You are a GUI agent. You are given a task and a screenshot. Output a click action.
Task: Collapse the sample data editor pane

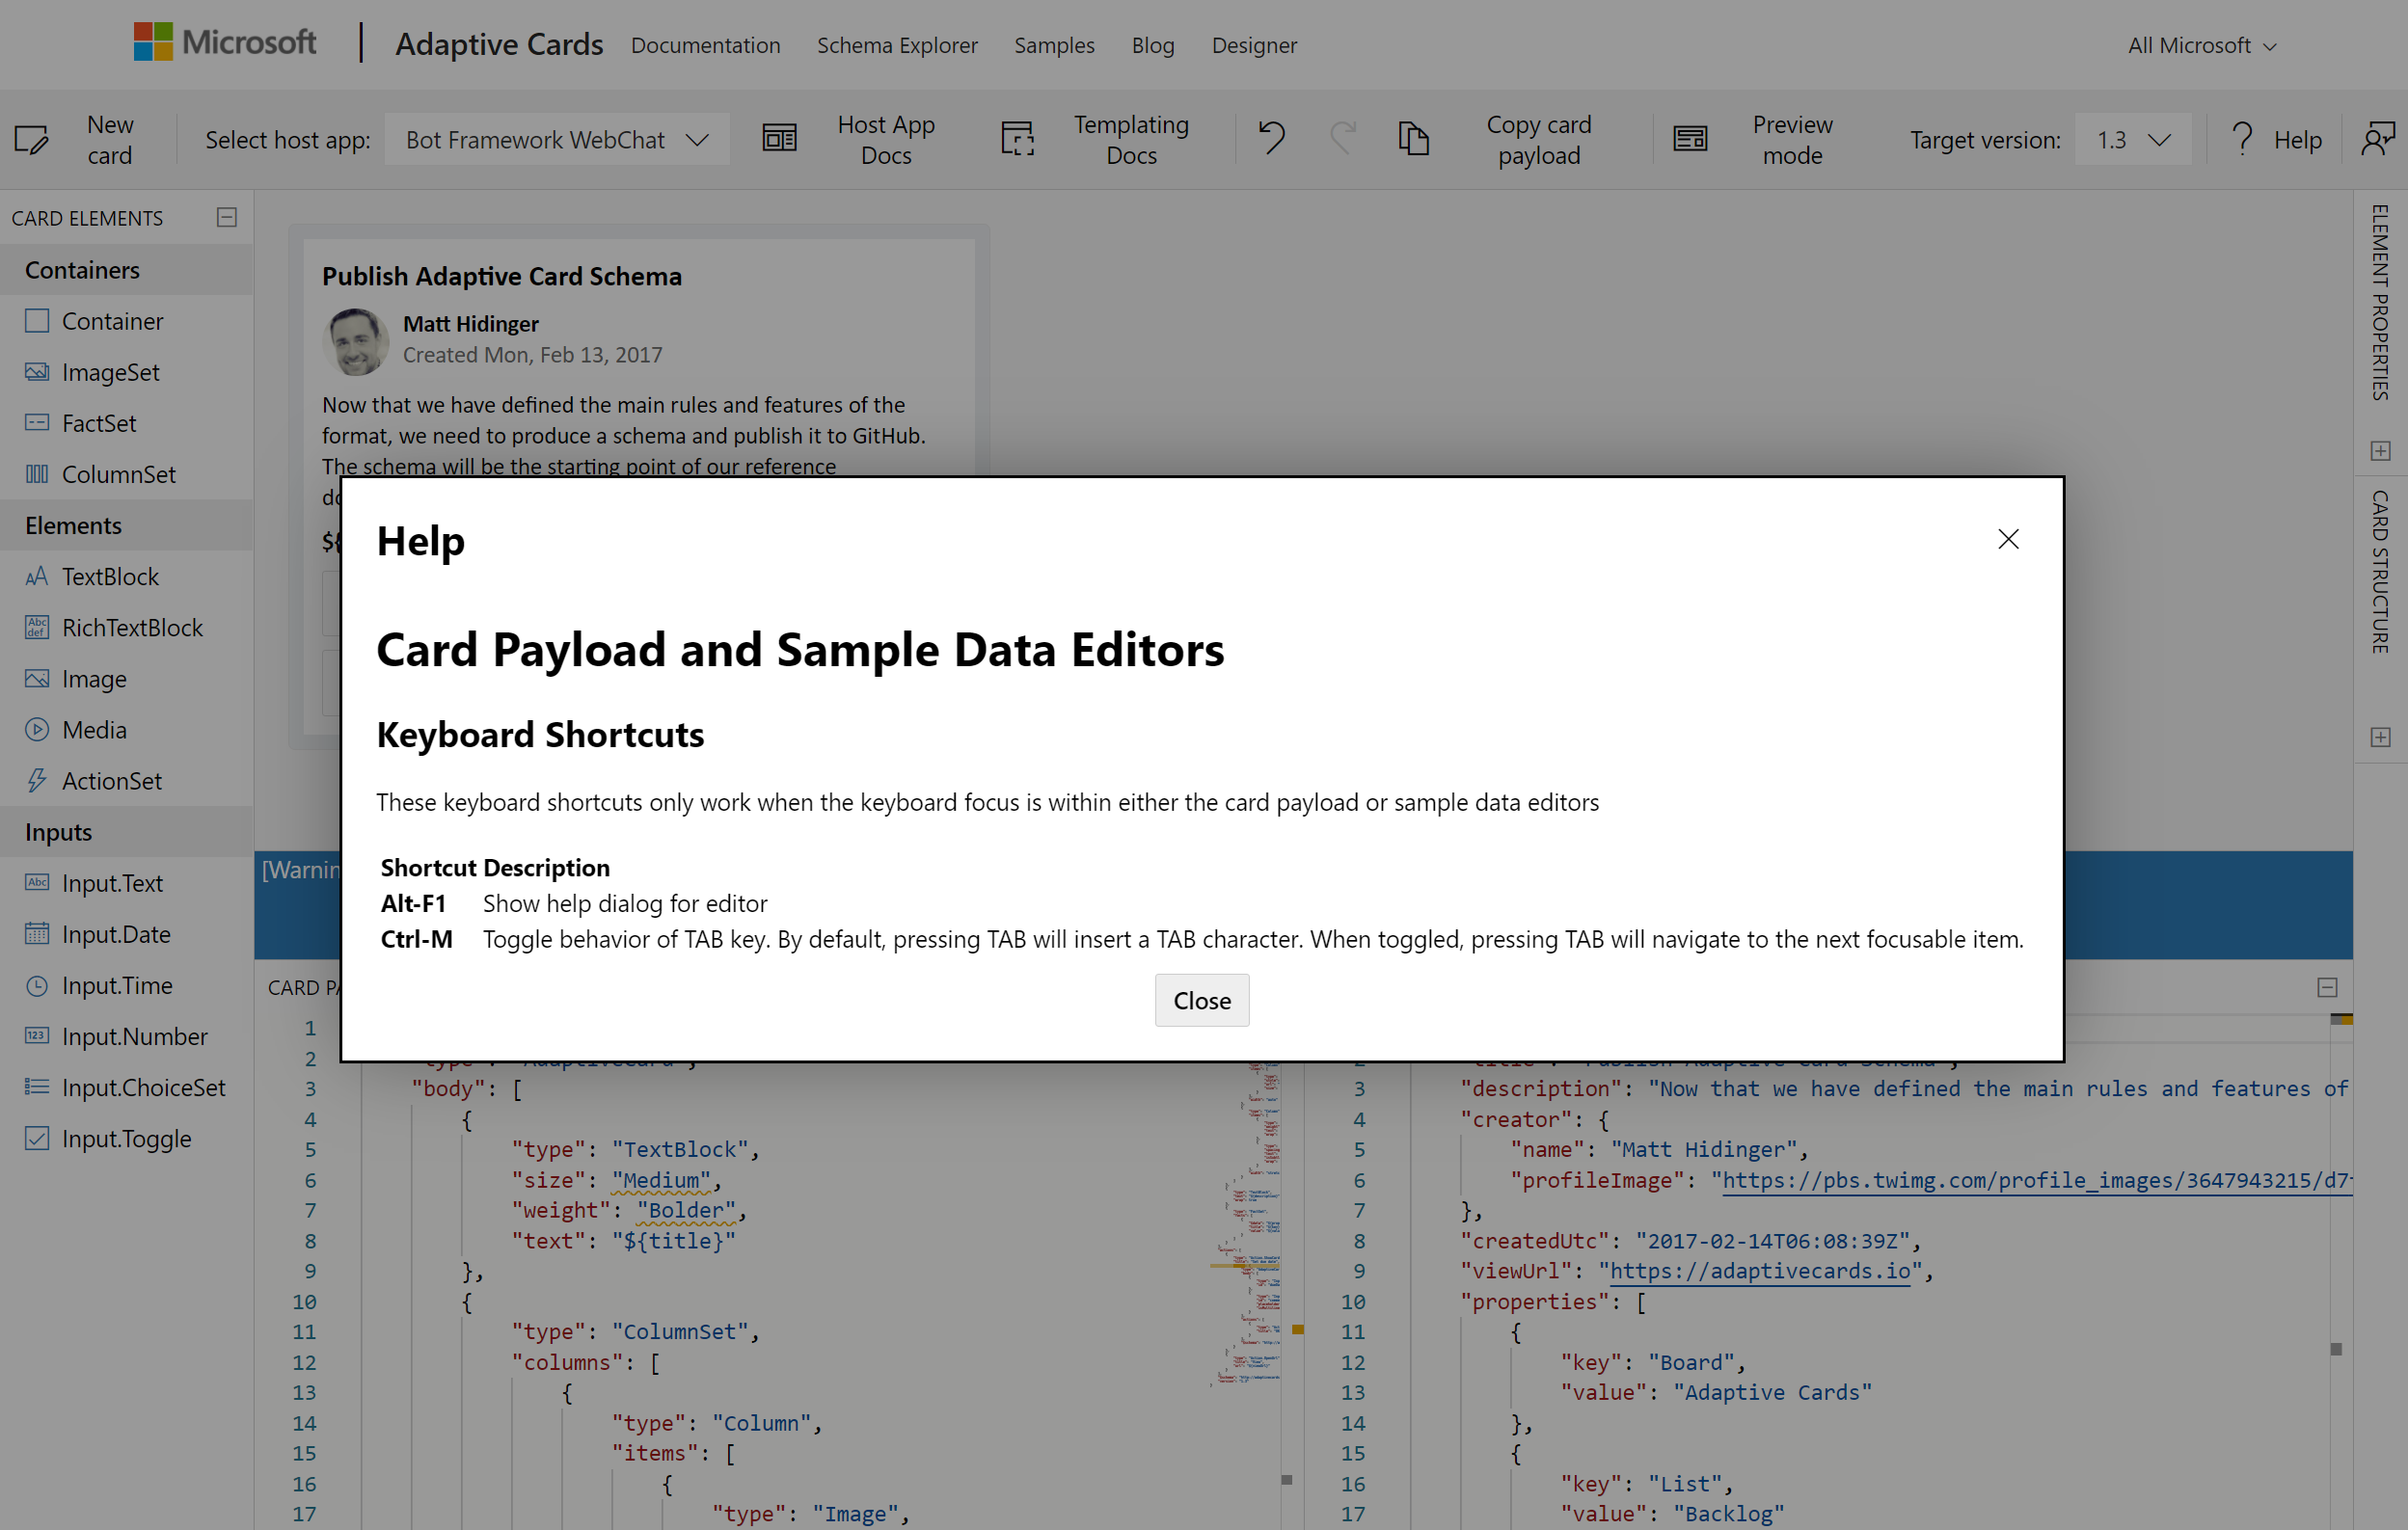2328,987
